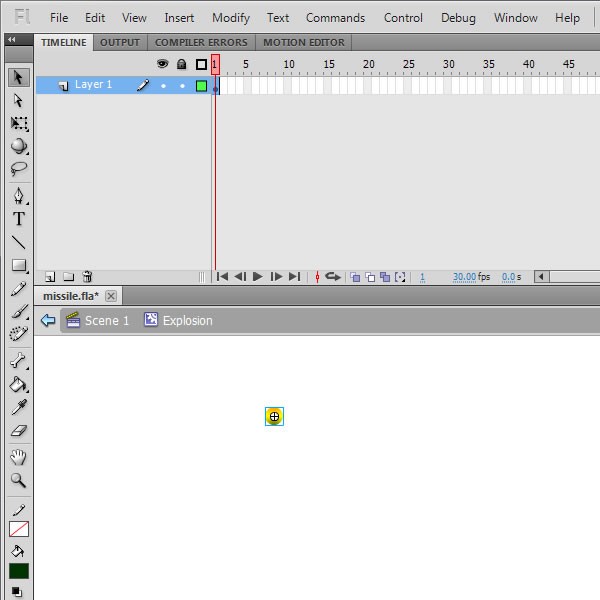Open the Window menu

[515, 18]
